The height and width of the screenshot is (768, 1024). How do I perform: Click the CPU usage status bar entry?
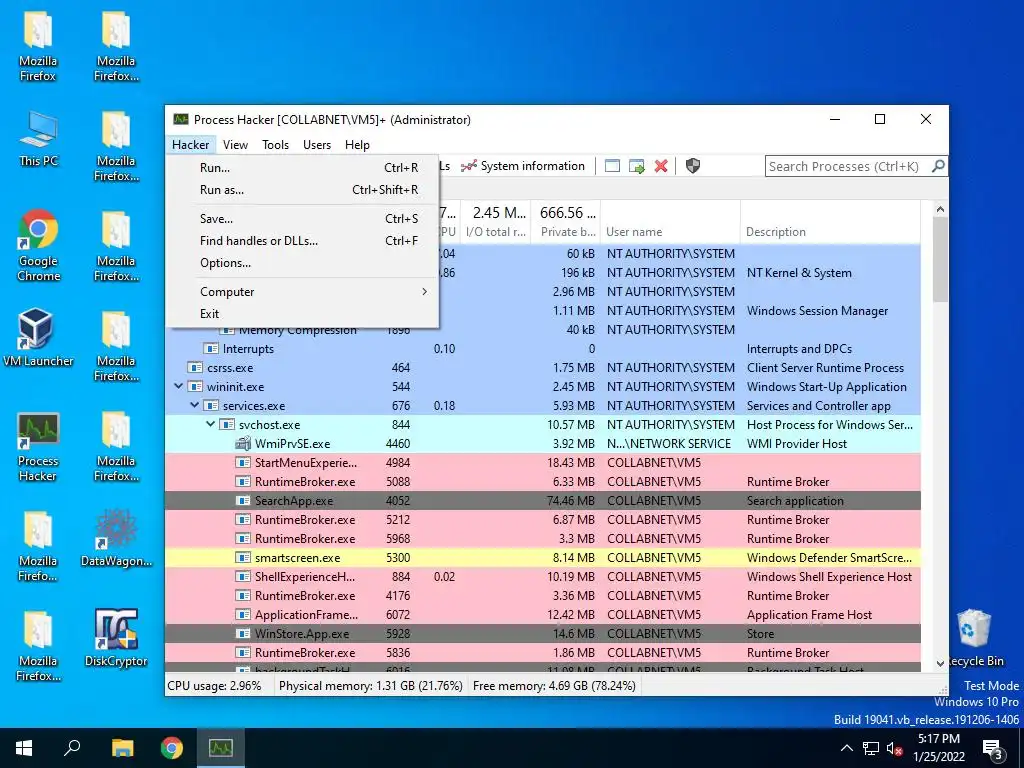tap(214, 686)
